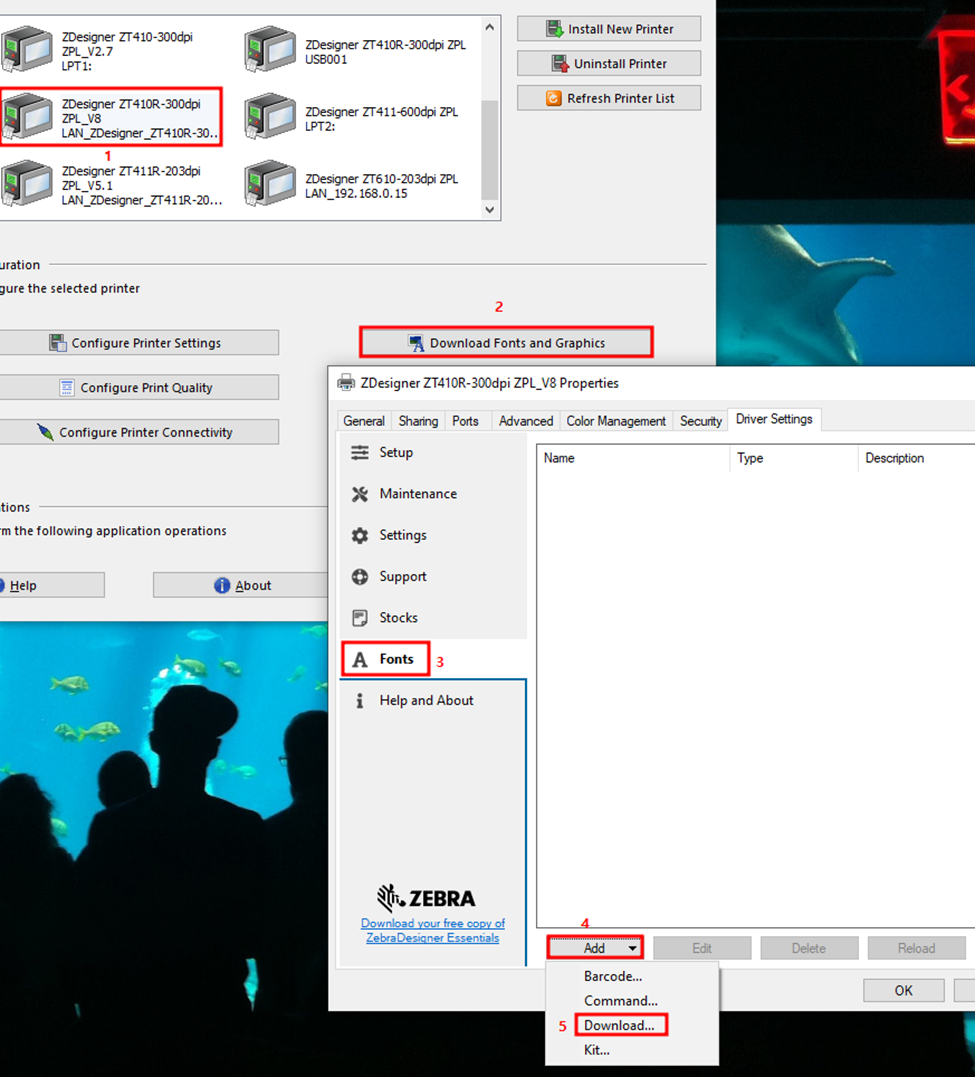Click the Install New Printer button
Viewport: 975px width, 1077px height.
pyautogui.click(x=608, y=28)
